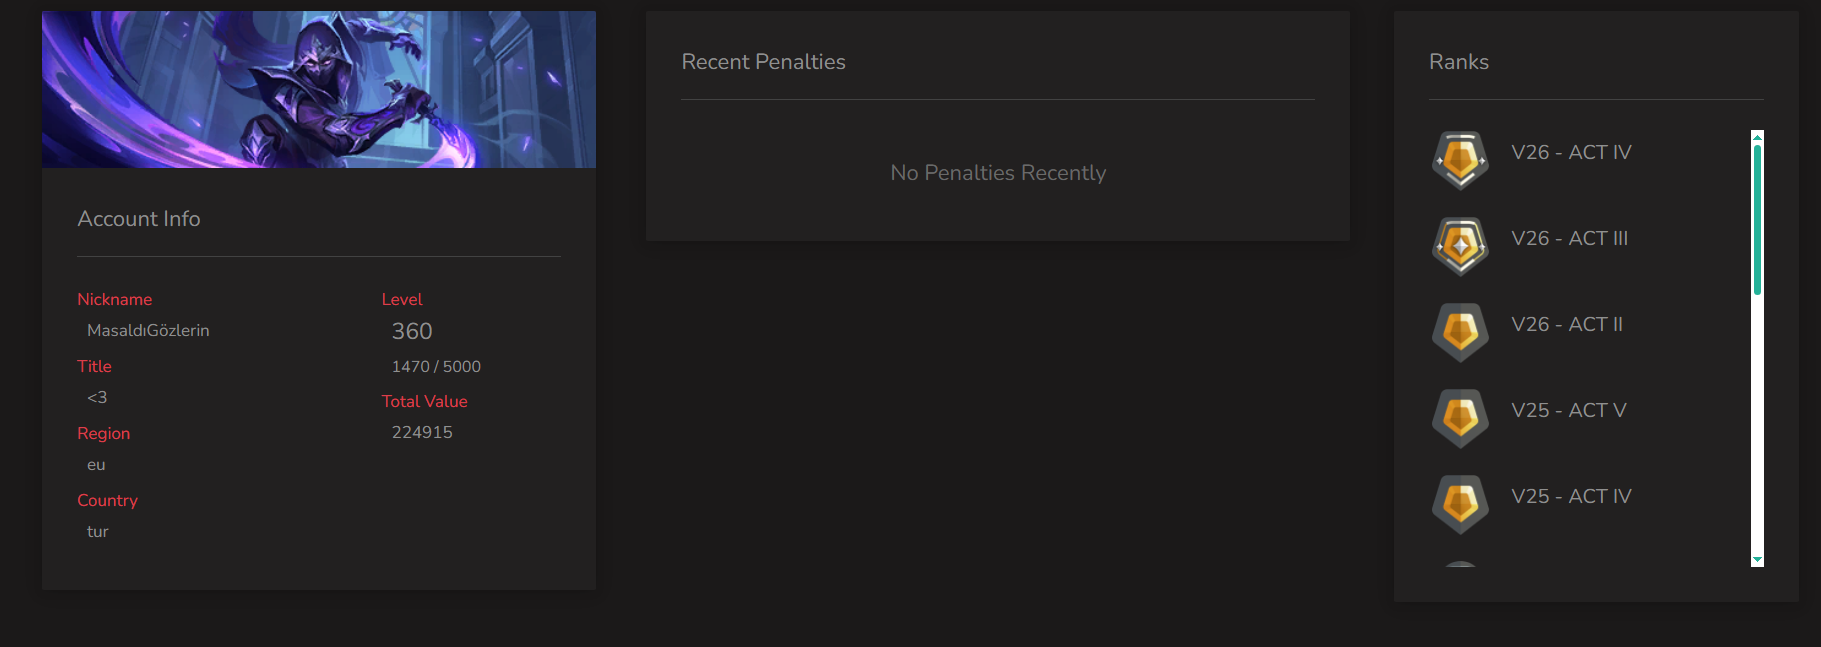This screenshot has height=647, width=1821.
Task: Select the V26 - ACT II label
Action: click(x=1567, y=324)
